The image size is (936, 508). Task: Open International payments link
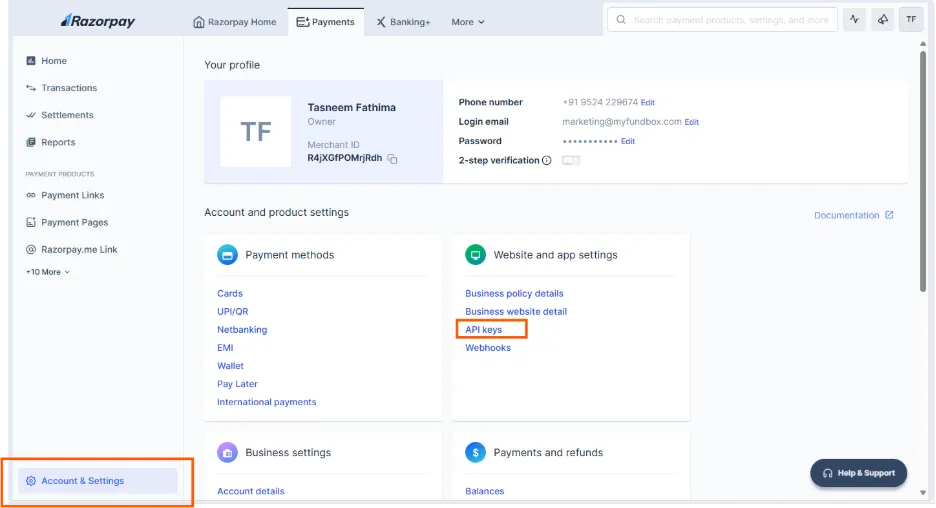pos(266,402)
